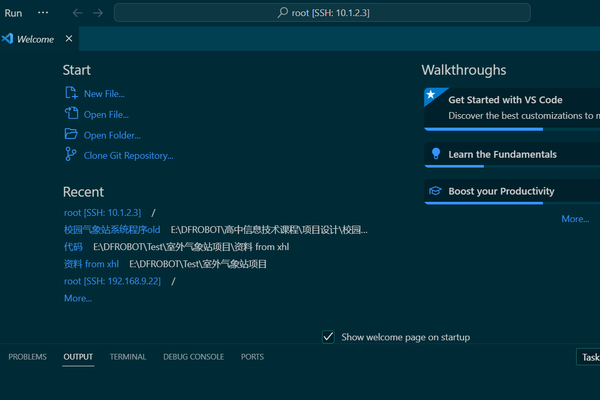Click the command center search box

click(x=322, y=13)
